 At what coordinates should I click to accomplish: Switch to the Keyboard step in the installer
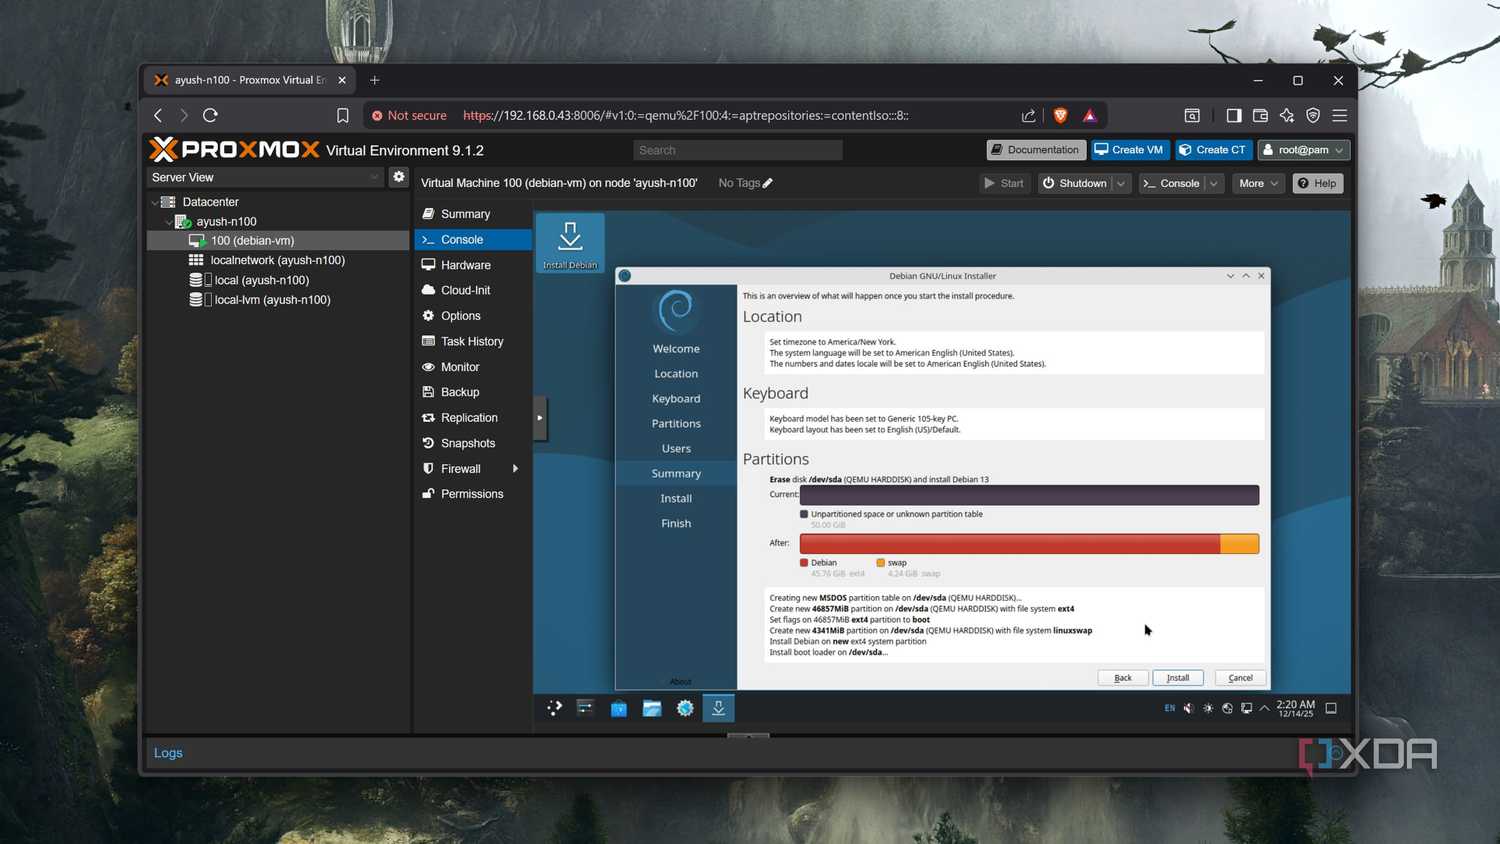pos(675,398)
